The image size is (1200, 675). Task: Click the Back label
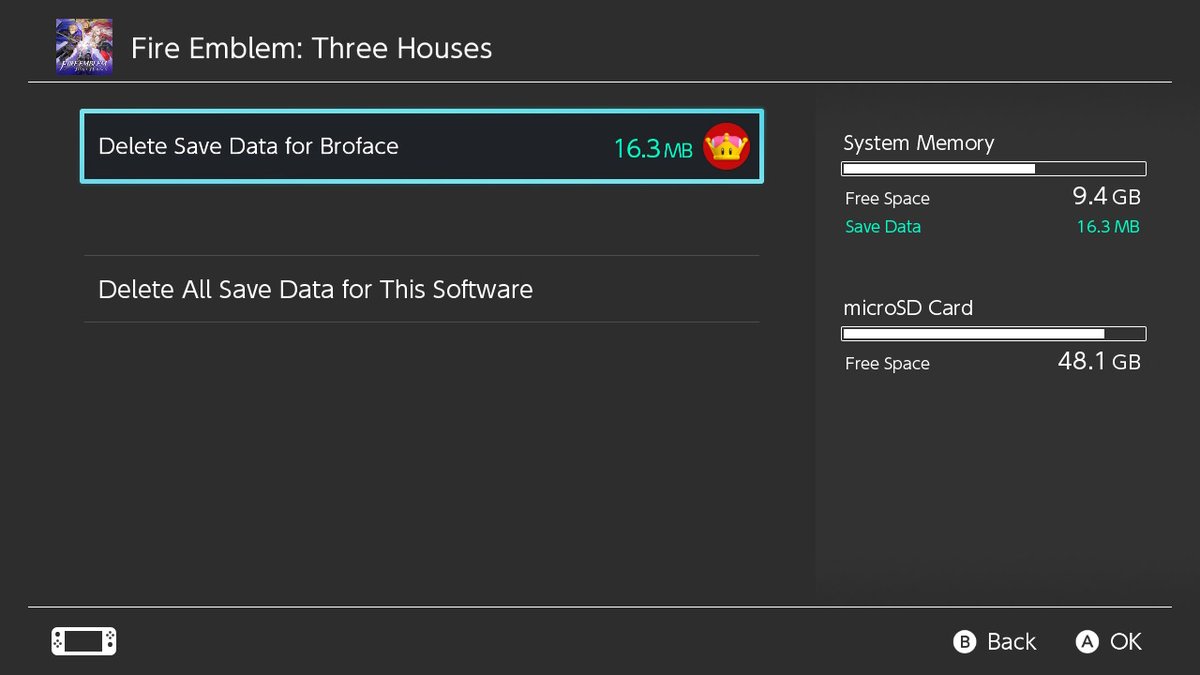(1012, 642)
